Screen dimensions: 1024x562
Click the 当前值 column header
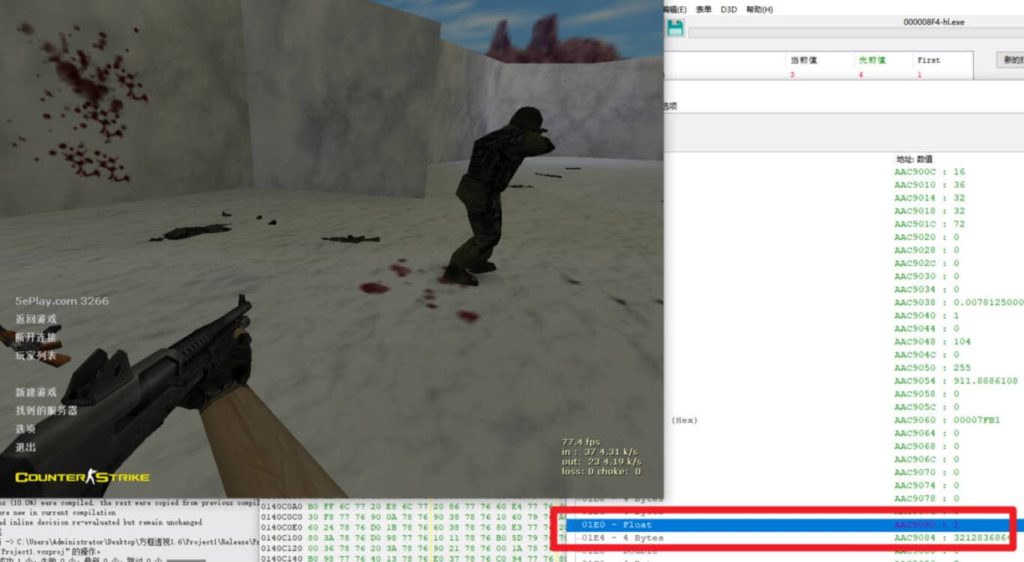click(x=803, y=60)
